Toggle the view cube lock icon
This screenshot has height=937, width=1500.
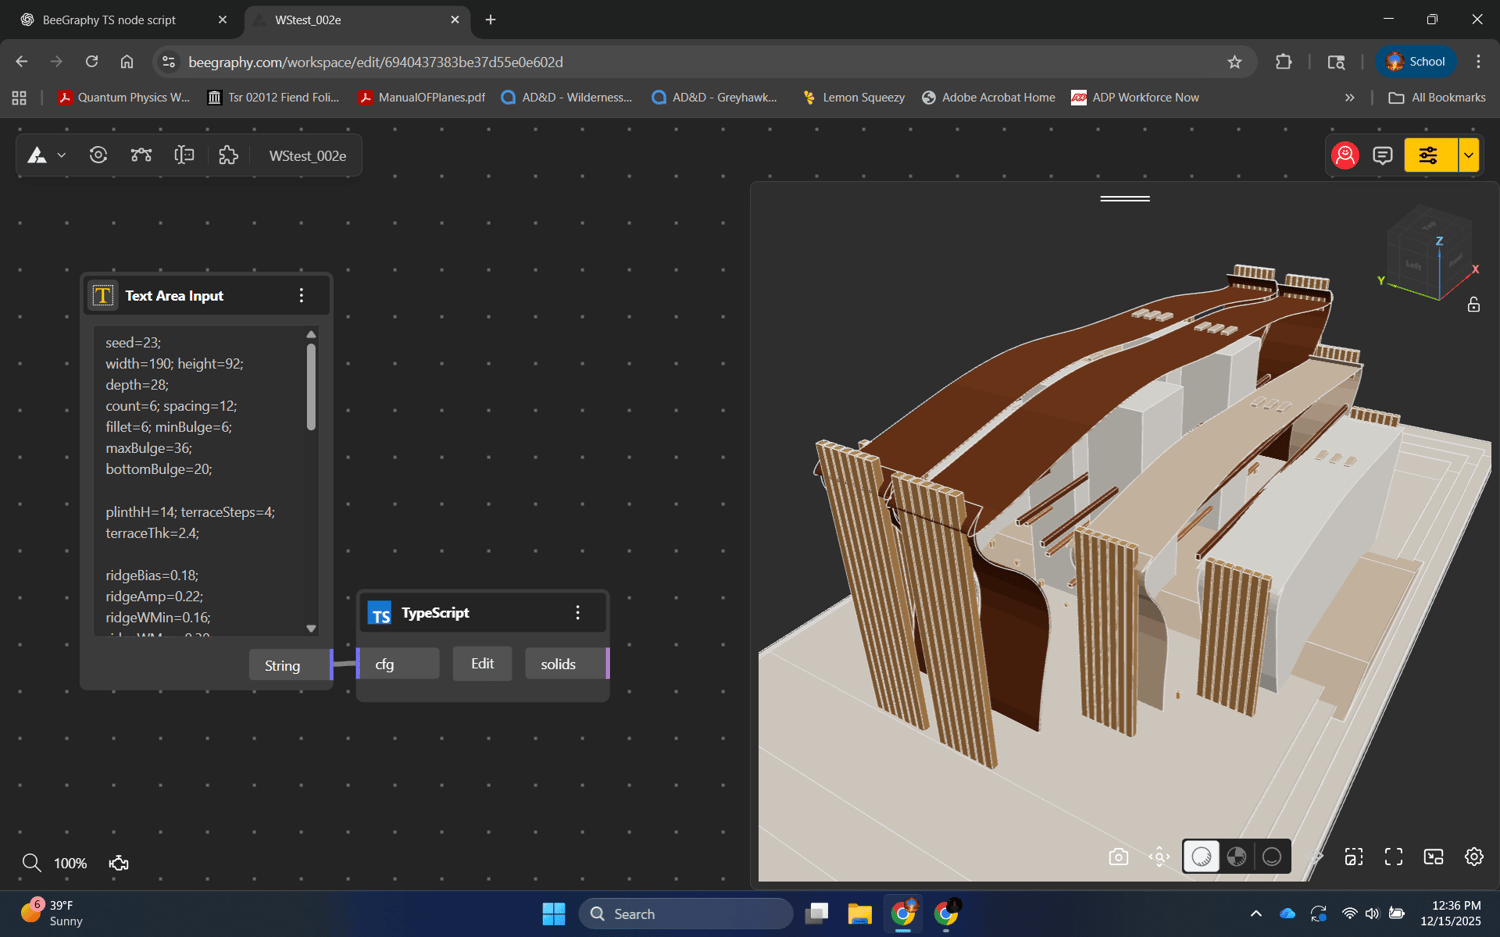pos(1473,305)
